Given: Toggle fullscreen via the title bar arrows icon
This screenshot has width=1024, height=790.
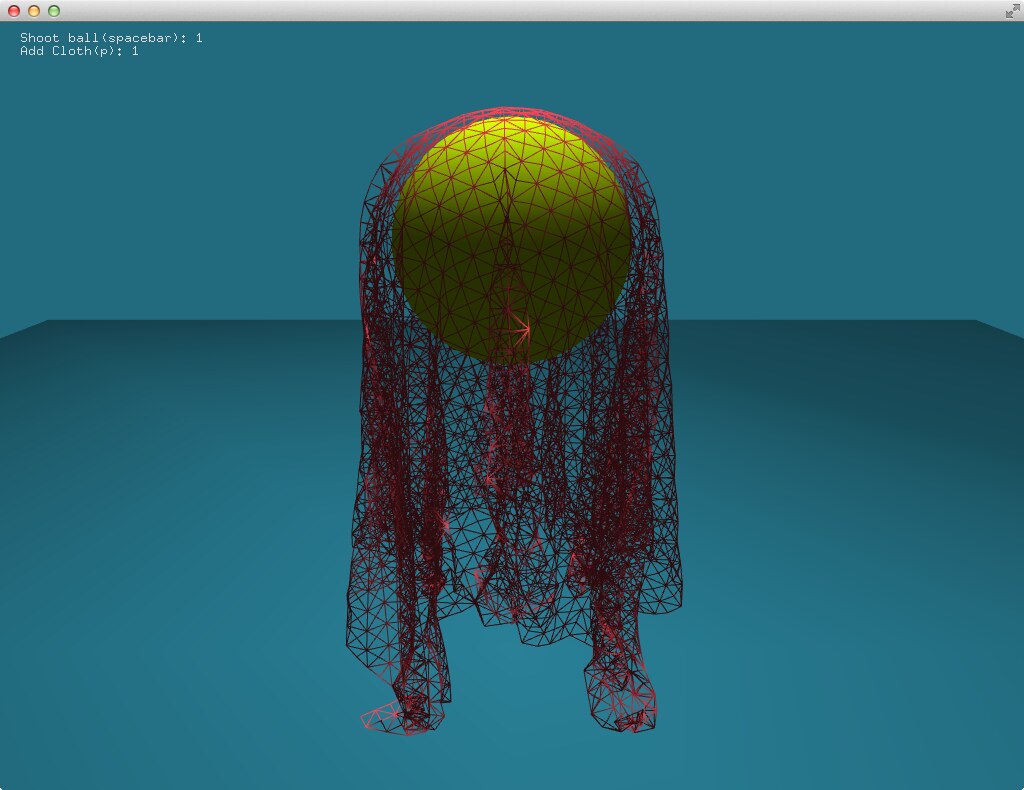Looking at the screenshot, I should pos(1012,10).
